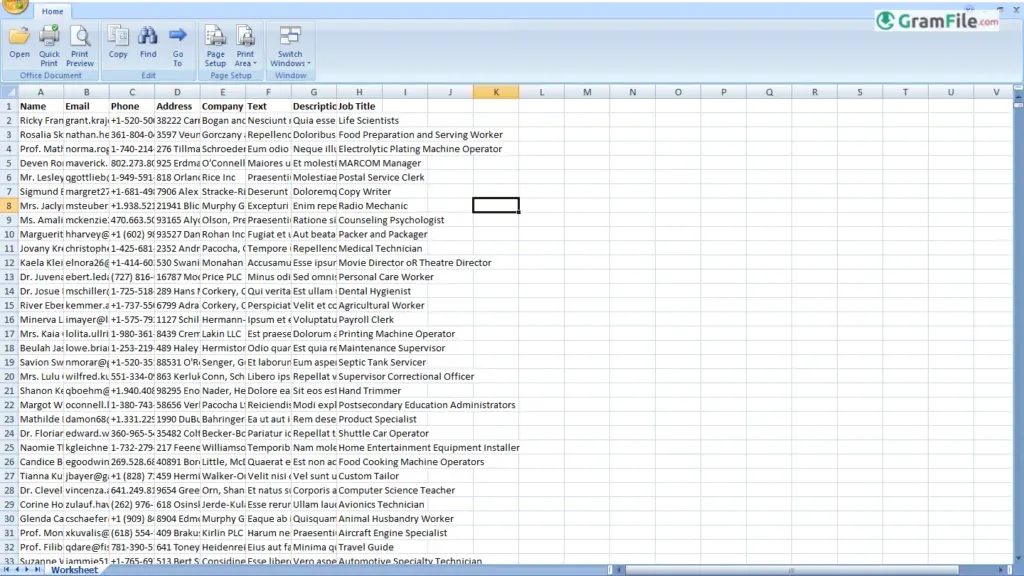Click the Company header cell
Viewport: 1024px width, 576px height.
tap(223, 106)
